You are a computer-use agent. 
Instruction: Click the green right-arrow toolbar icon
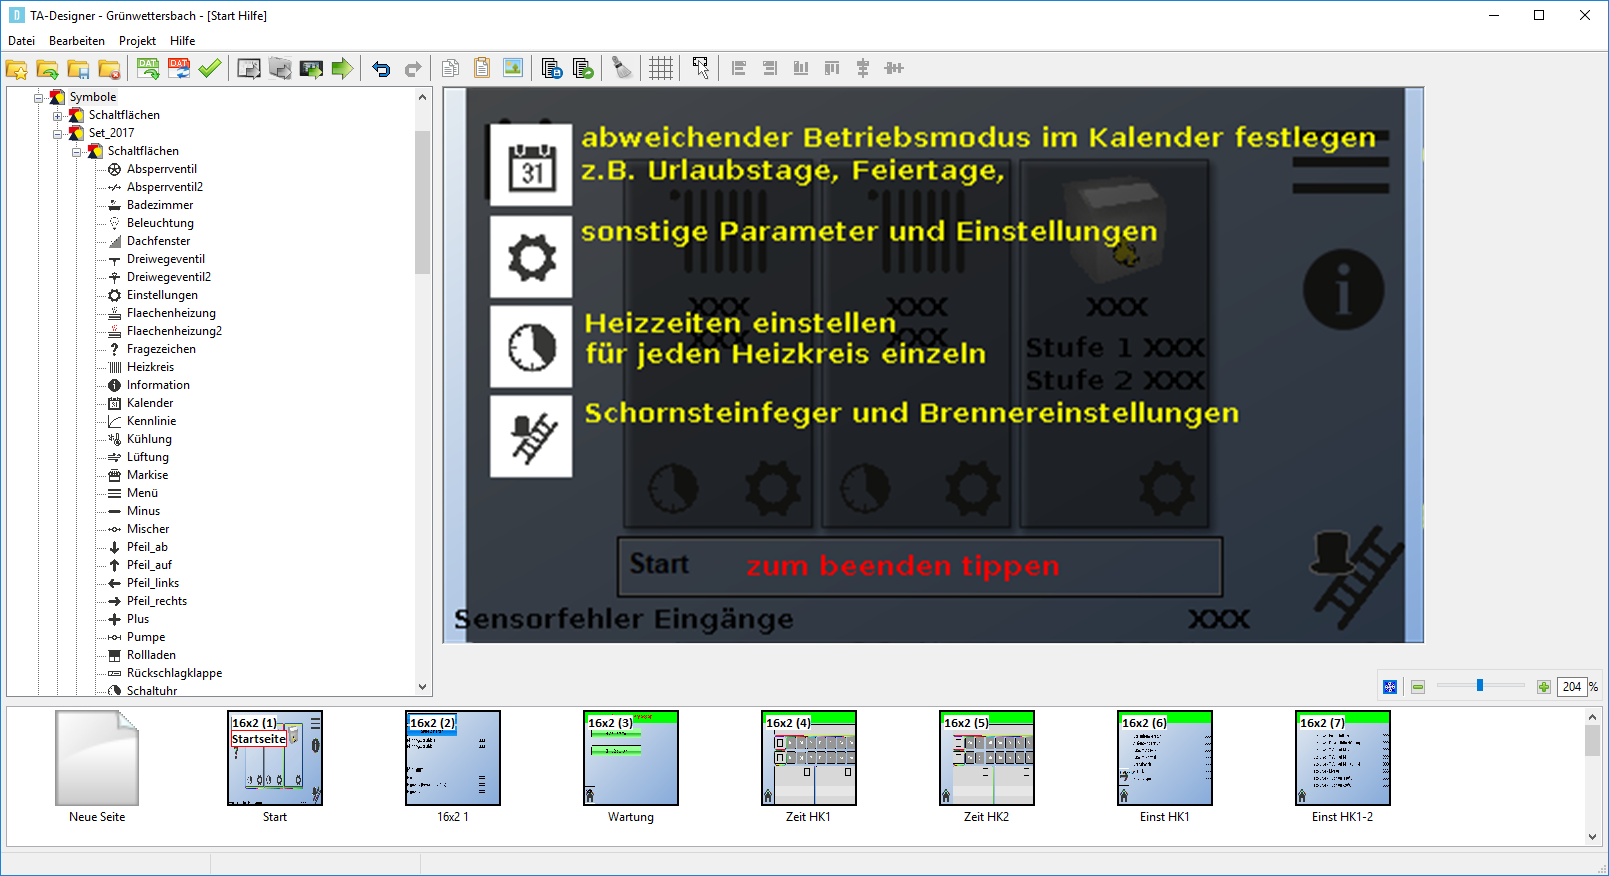coord(342,69)
